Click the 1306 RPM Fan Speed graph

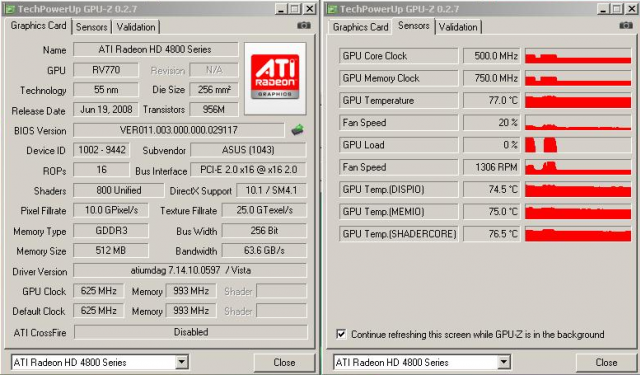(578, 167)
